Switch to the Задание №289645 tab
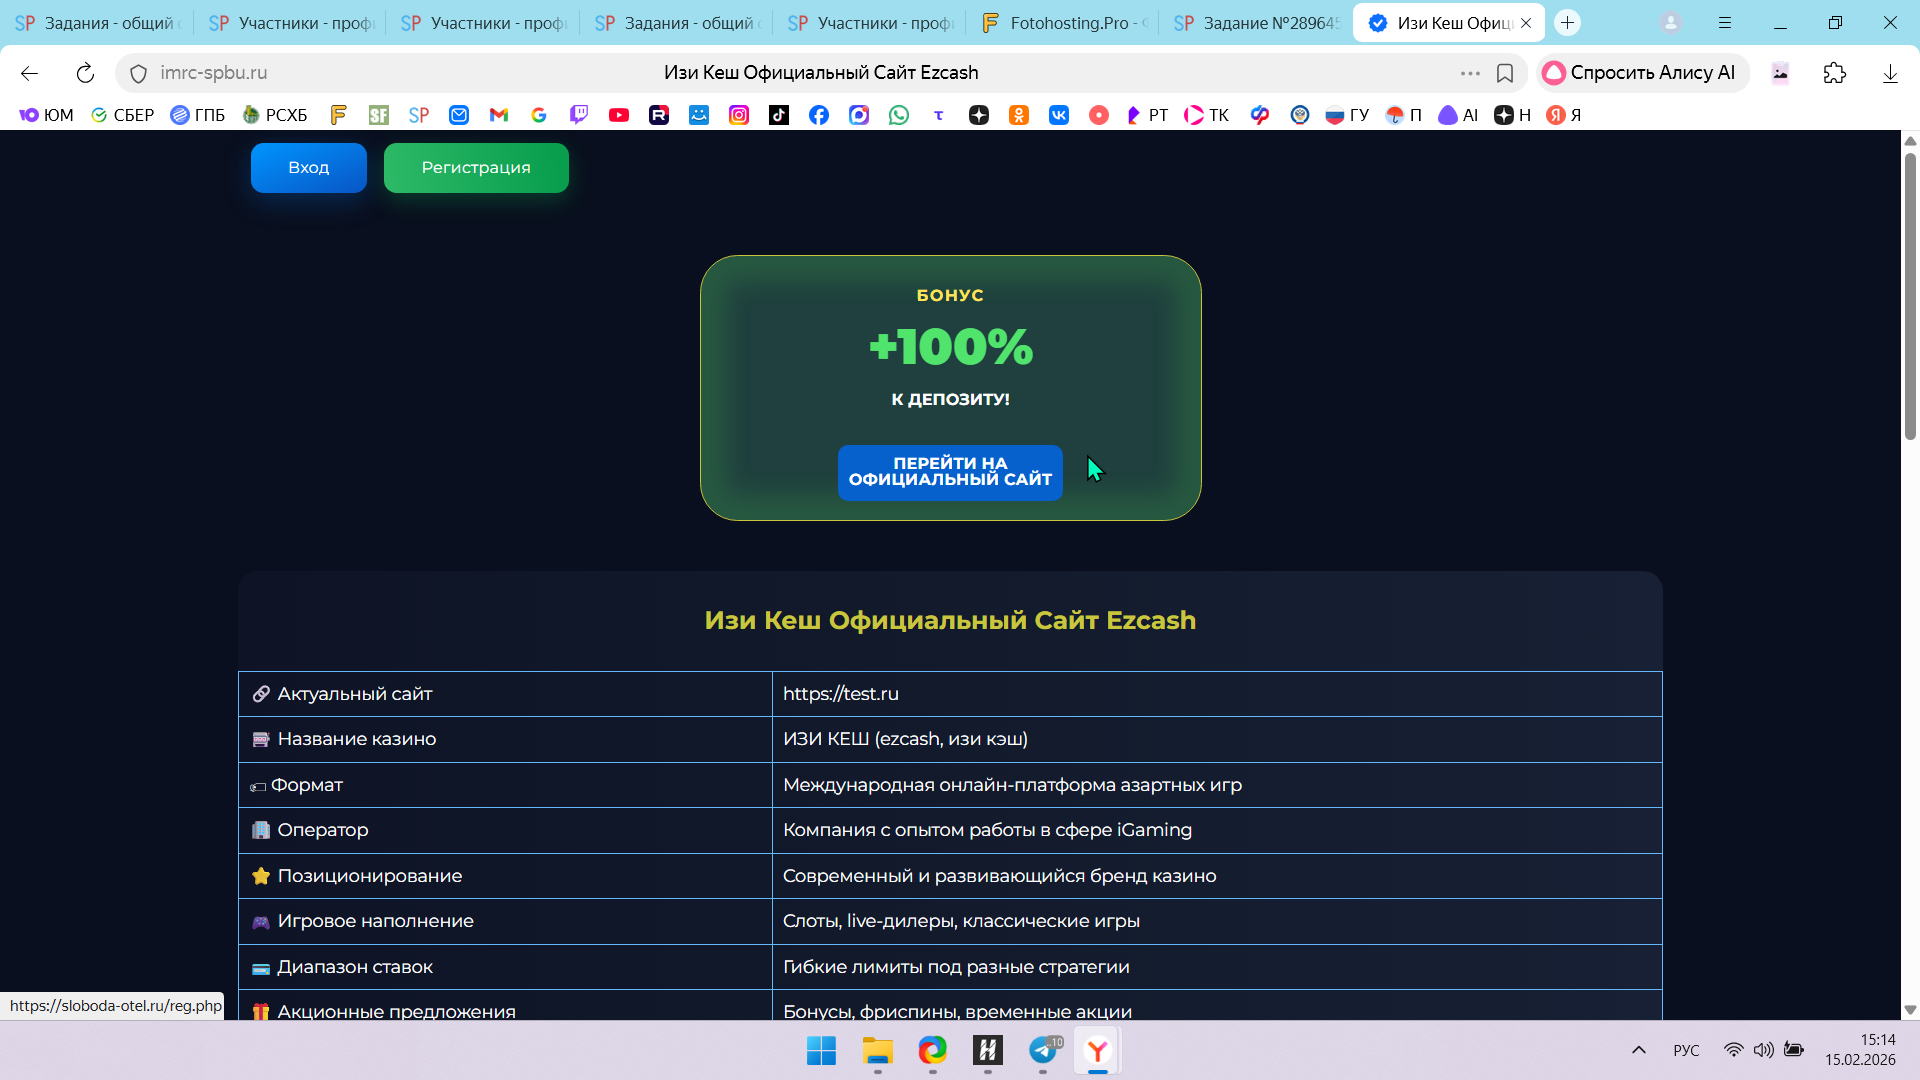1920x1080 pixels. (x=1258, y=22)
